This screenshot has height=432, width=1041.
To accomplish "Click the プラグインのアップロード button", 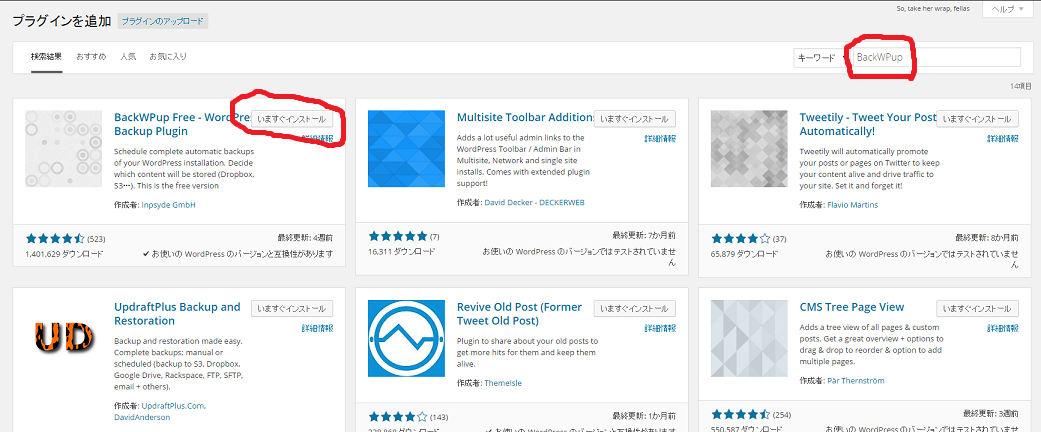I will (163, 21).
